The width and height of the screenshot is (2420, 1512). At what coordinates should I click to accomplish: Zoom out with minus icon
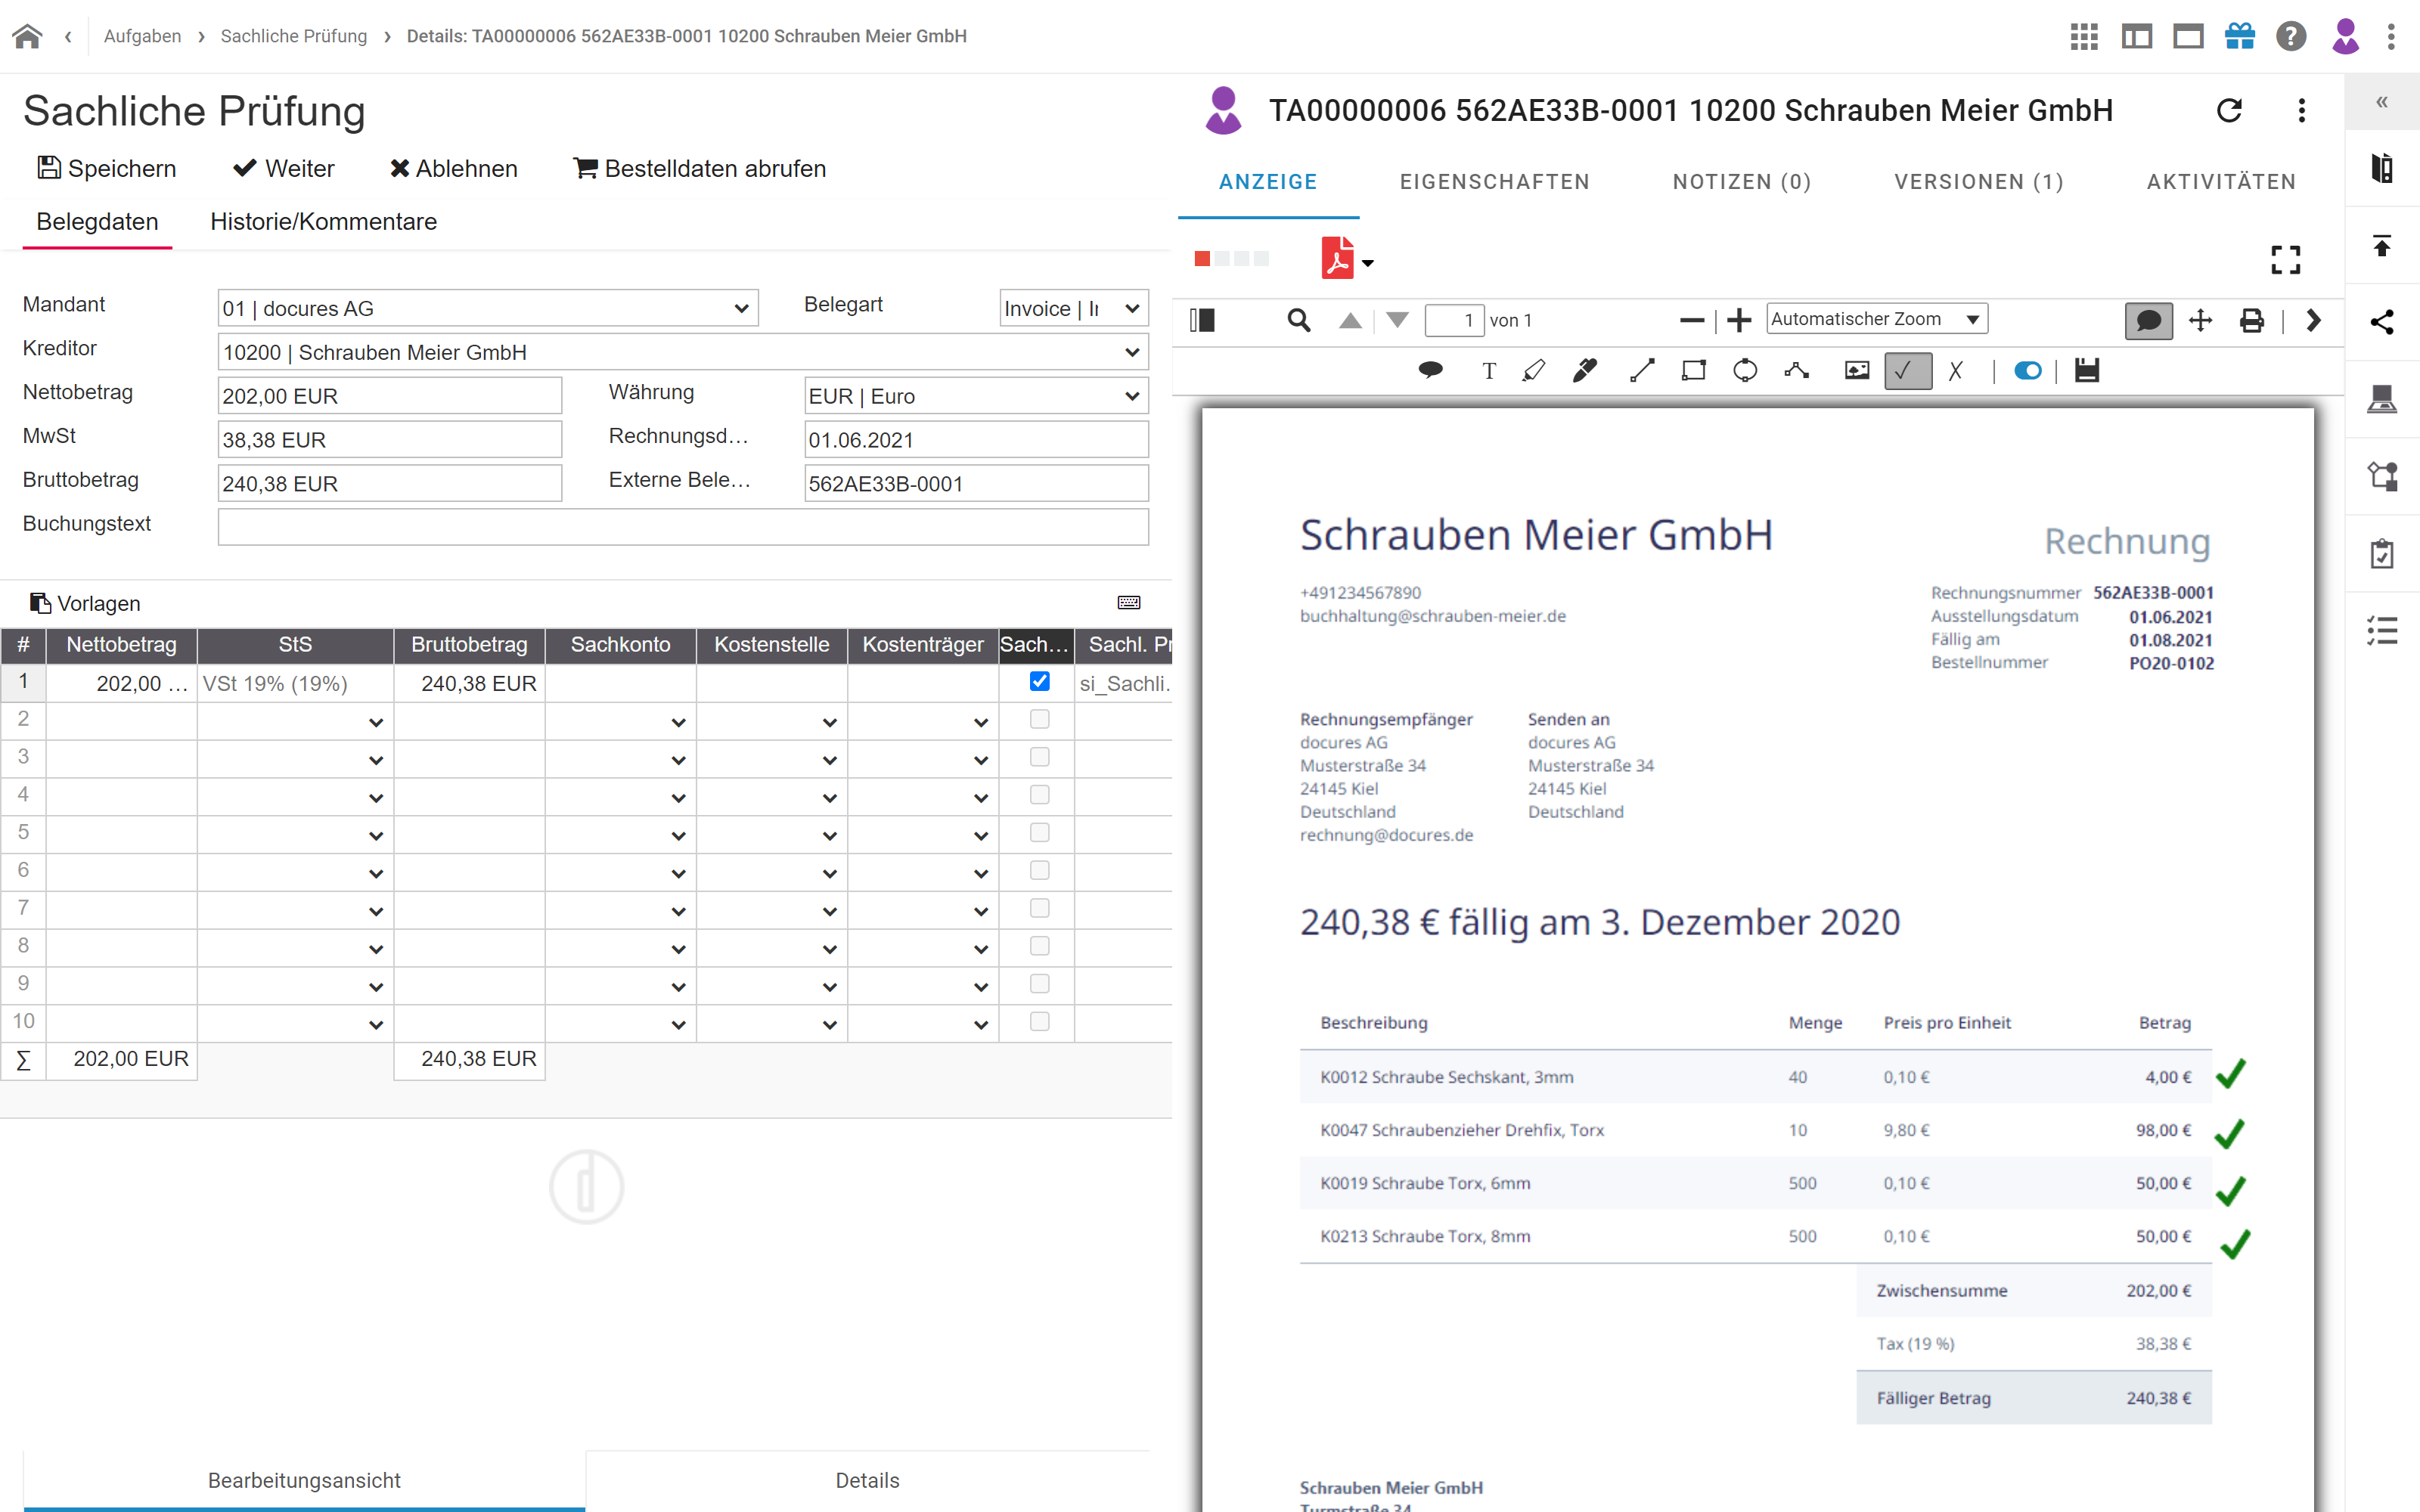pos(1691,320)
